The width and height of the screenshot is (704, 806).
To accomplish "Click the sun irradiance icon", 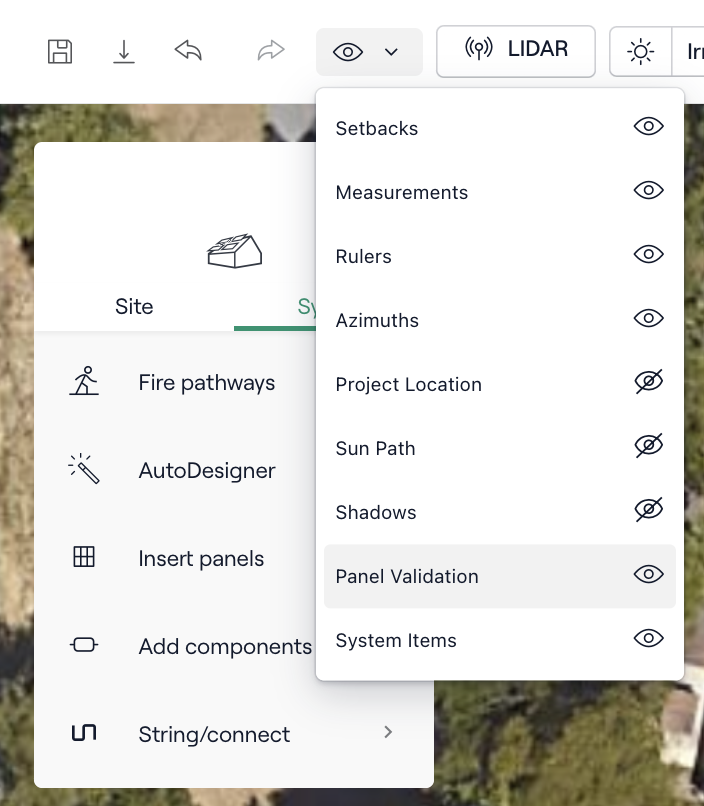I will tap(641, 52).
